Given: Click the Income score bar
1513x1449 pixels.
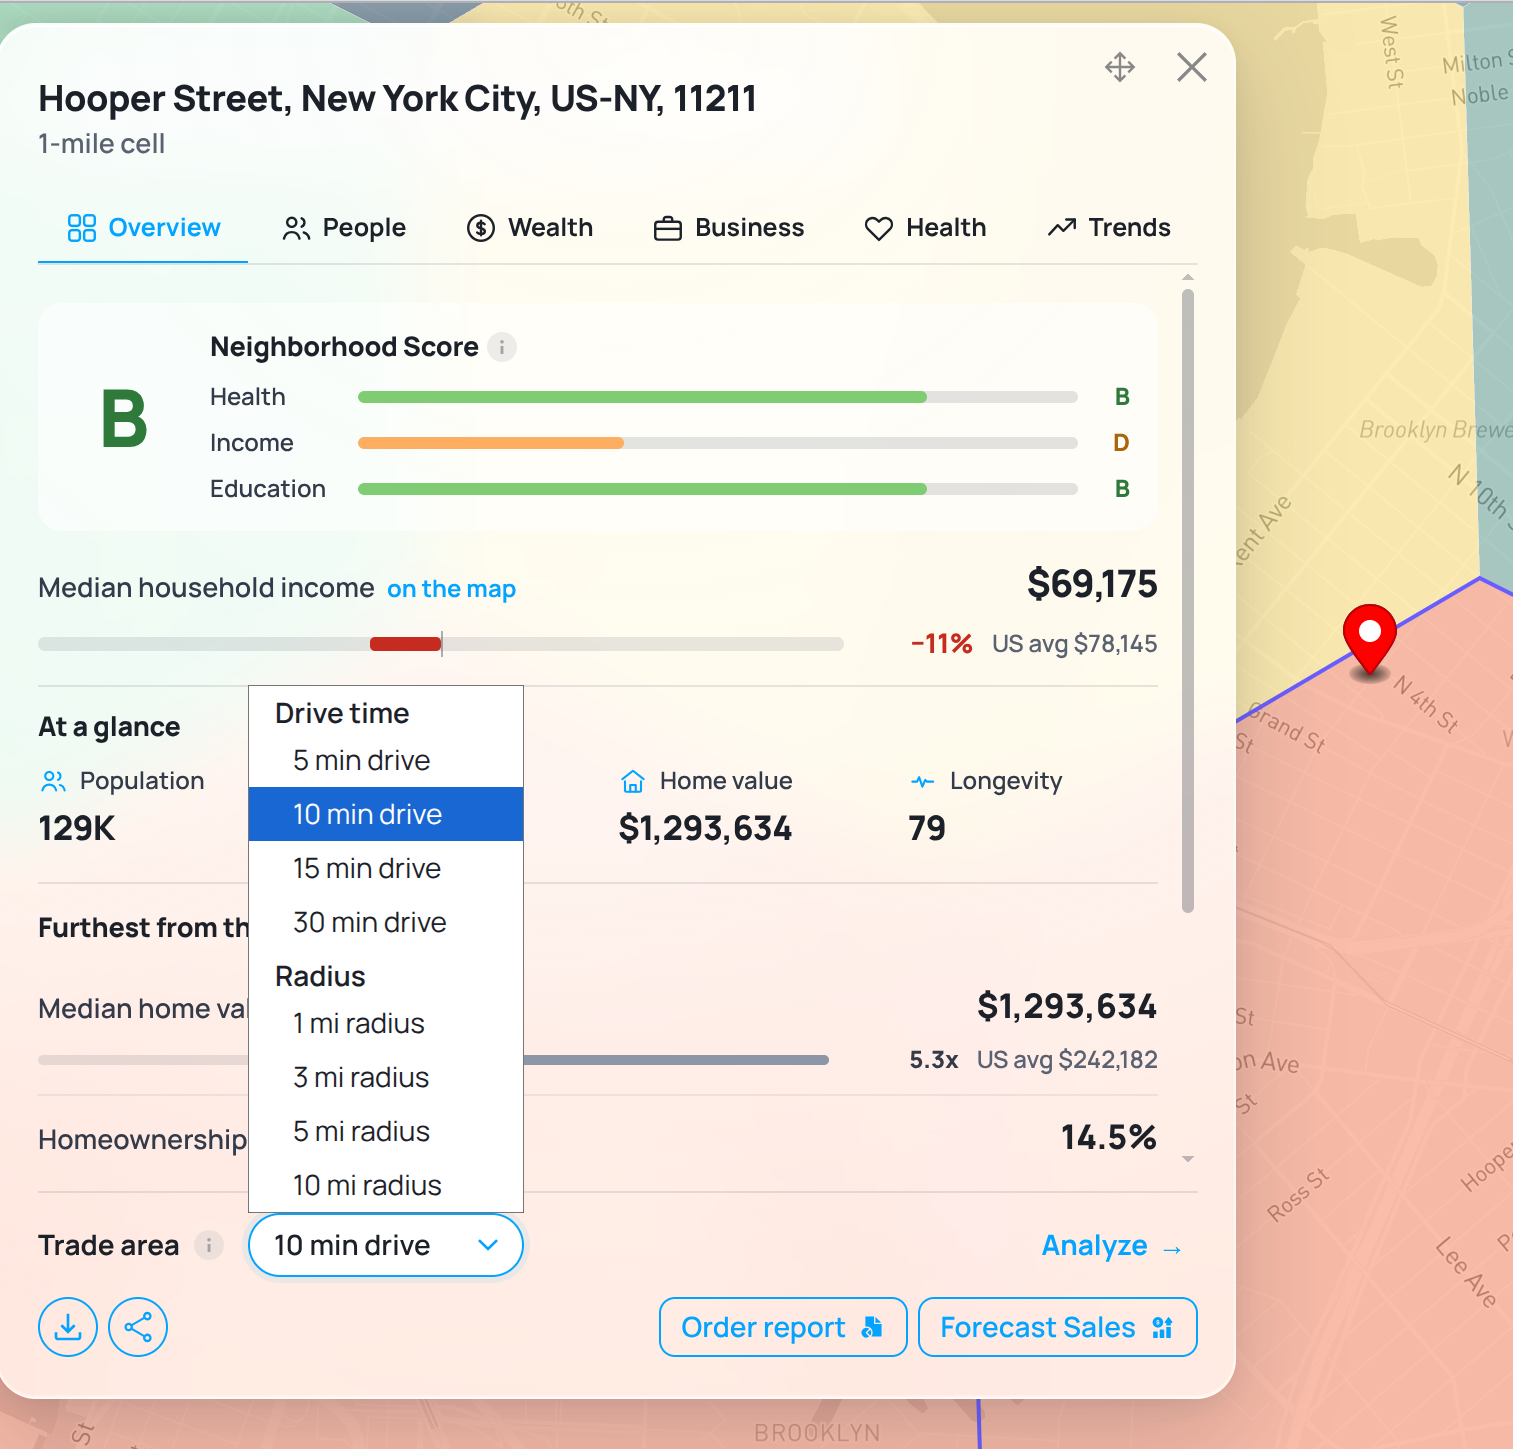Looking at the screenshot, I should click(717, 443).
